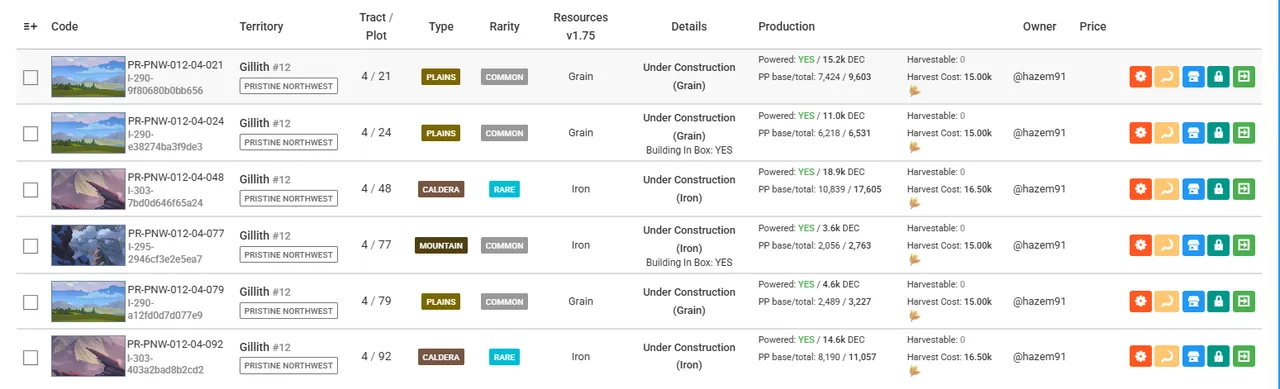Click the green arrow-in-box icon in the 4 / 24 row
The width and height of the screenshot is (1280, 389).
tap(1244, 132)
